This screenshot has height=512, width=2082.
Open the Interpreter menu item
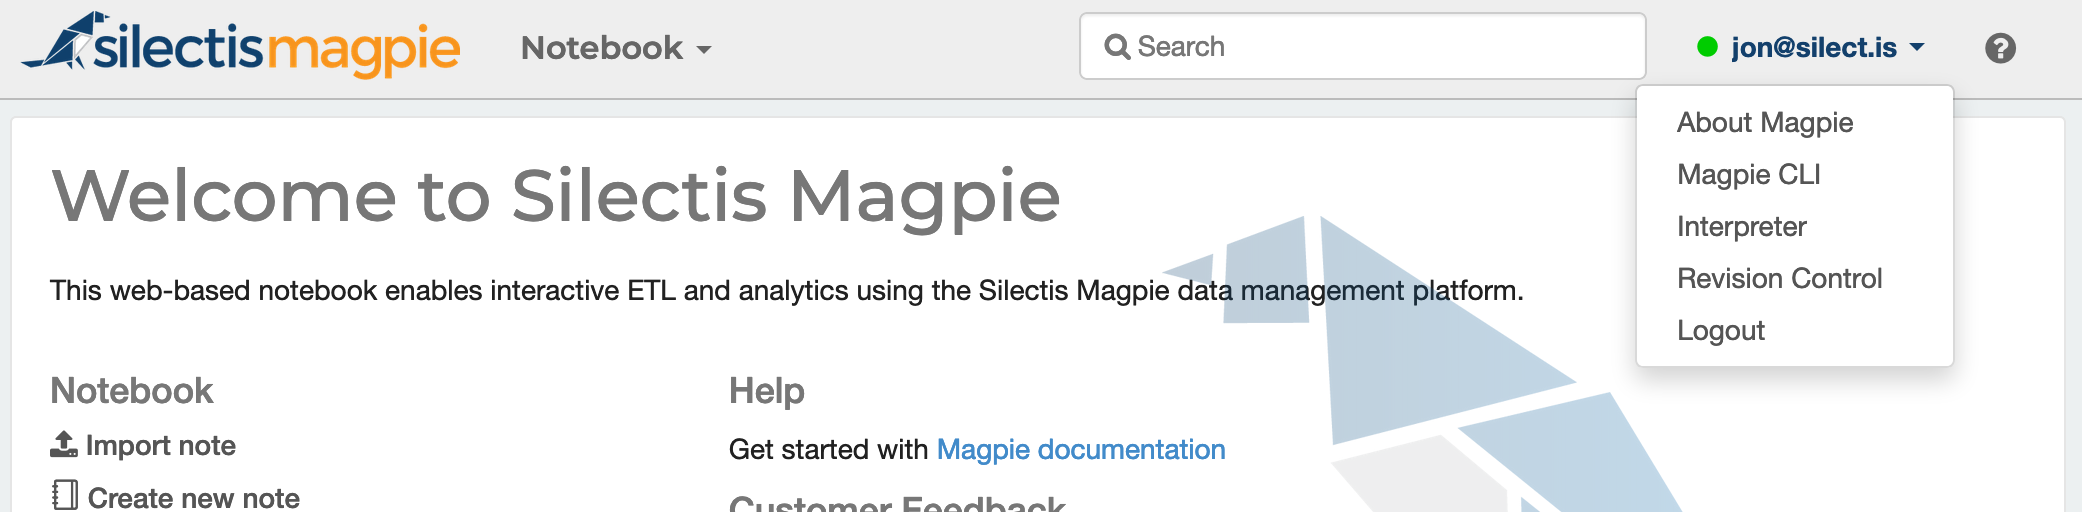tap(1742, 226)
